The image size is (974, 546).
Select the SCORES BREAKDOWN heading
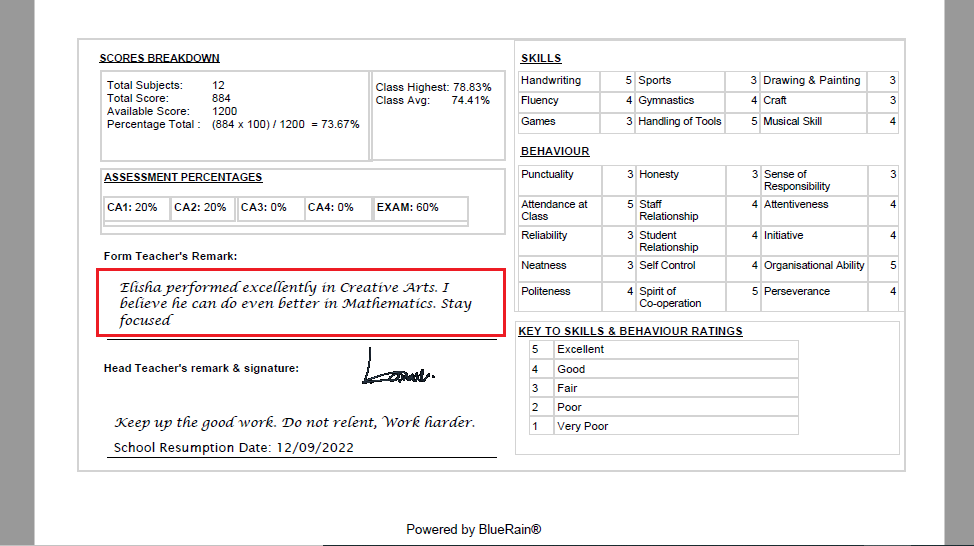[159, 58]
